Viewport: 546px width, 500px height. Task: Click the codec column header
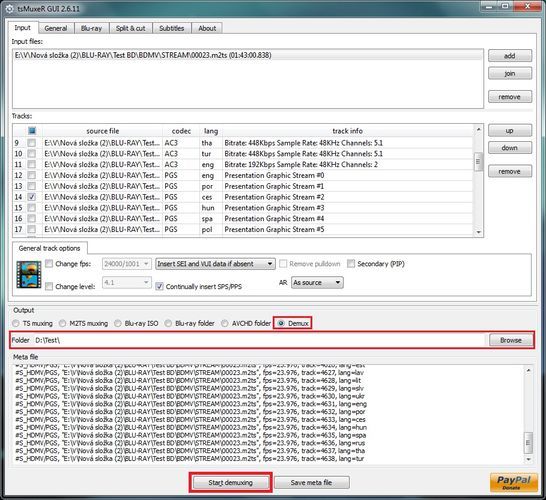pyautogui.click(x=181, y=131)
